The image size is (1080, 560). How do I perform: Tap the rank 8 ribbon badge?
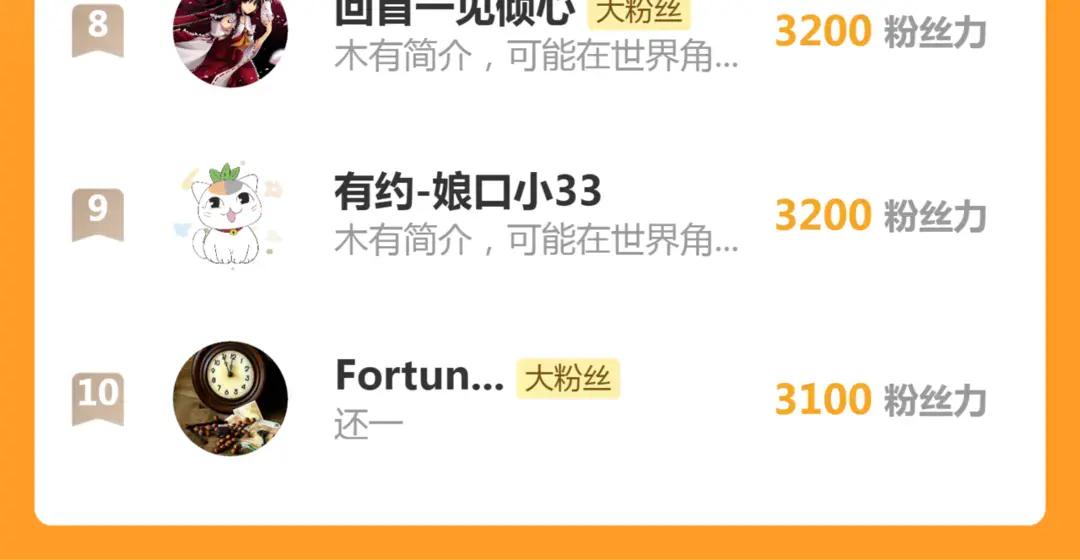[98, 29]
